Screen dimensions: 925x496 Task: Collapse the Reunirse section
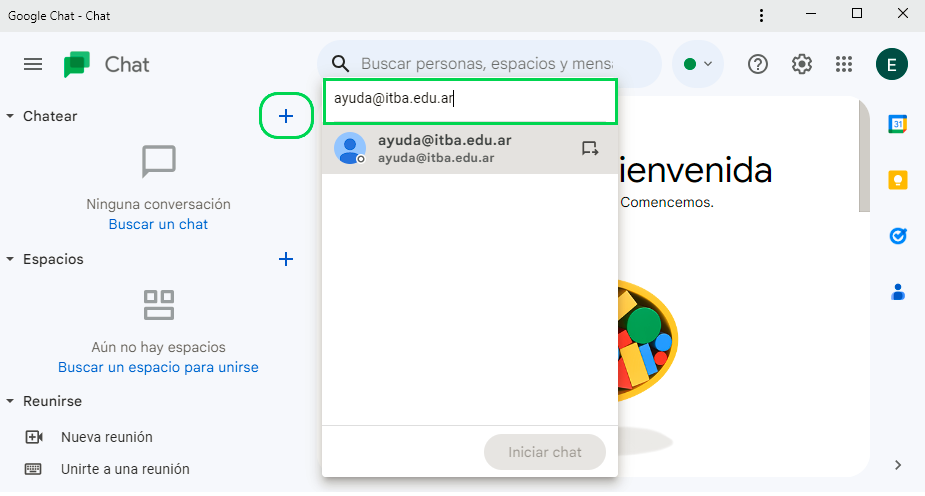(x=11, y=401)
